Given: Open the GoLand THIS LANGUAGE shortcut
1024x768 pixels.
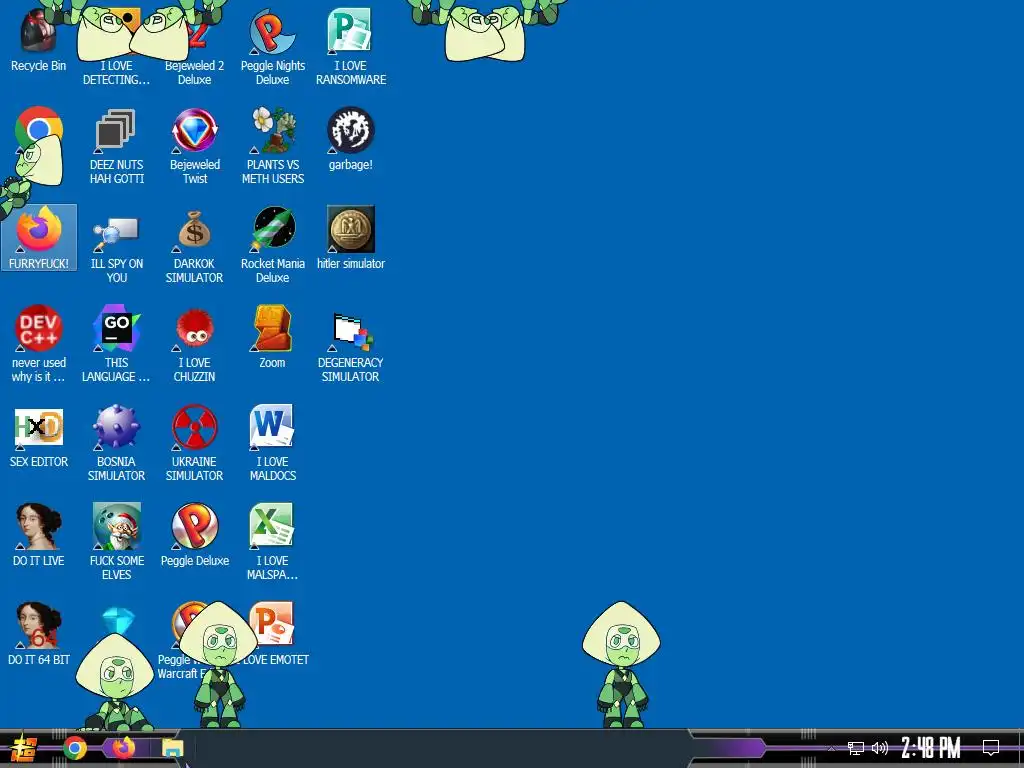Looking at the screenshot, I should pyautogui.click(x=116, y=344).
